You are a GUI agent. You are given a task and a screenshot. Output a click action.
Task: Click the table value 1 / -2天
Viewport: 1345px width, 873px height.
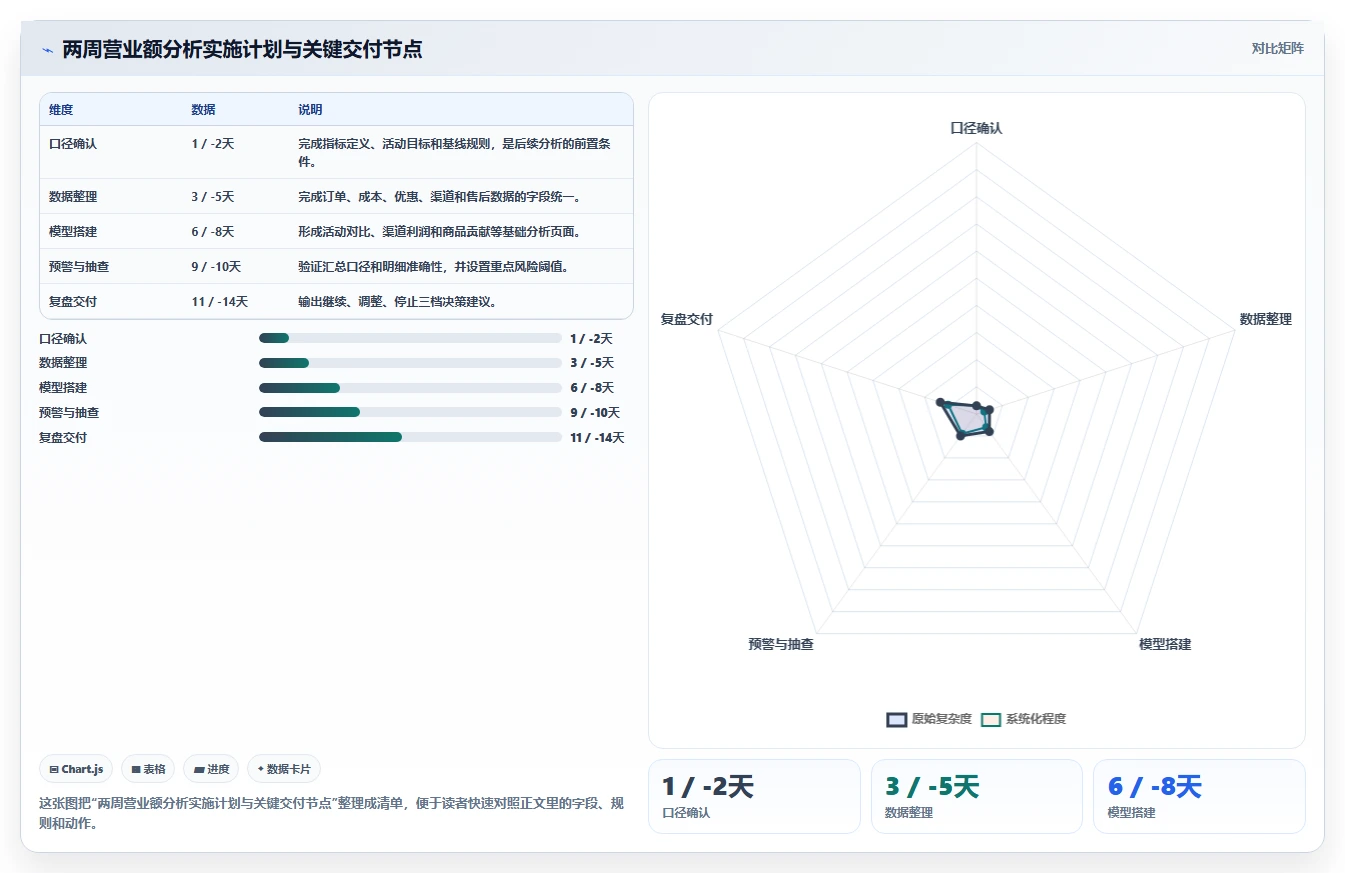pyautogui.click(x=212, y=144)
